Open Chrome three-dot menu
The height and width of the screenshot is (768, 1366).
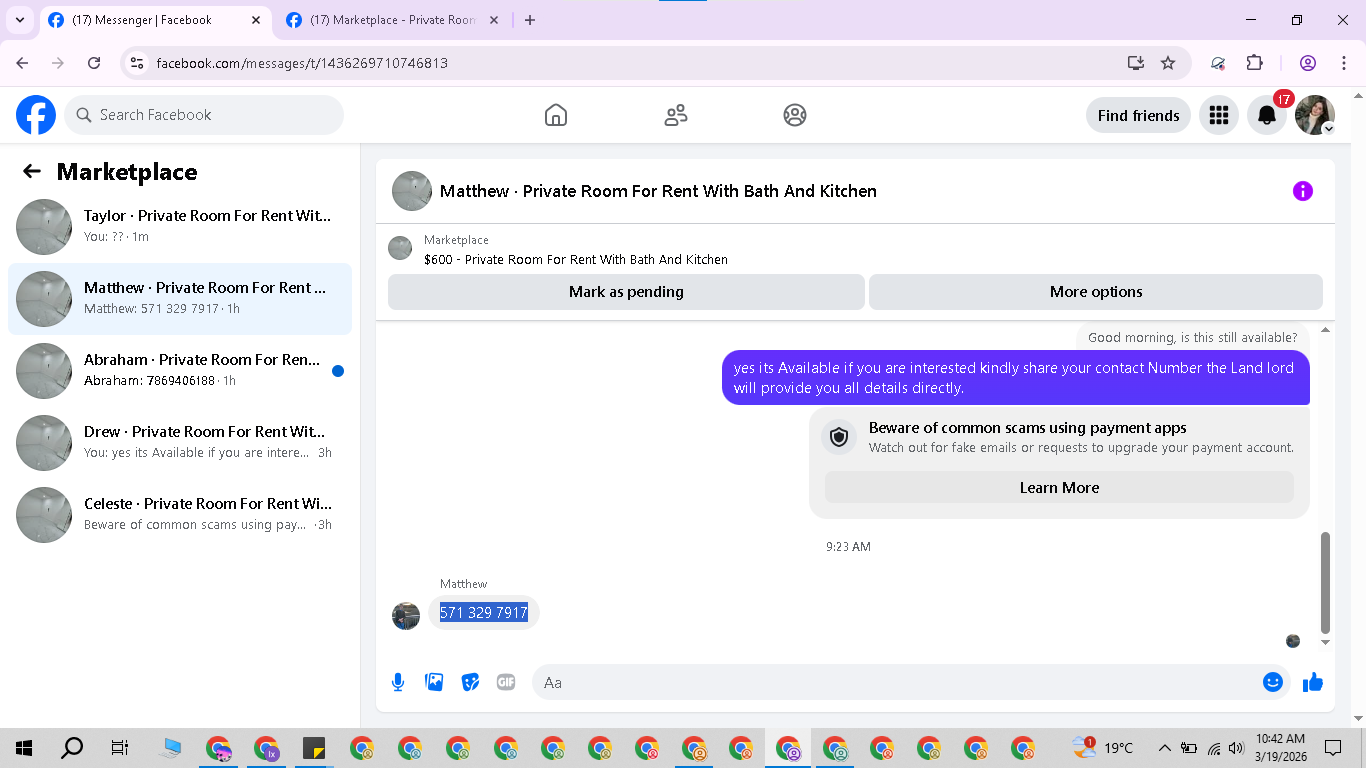pyautogui.click(x=1344, y=63)
